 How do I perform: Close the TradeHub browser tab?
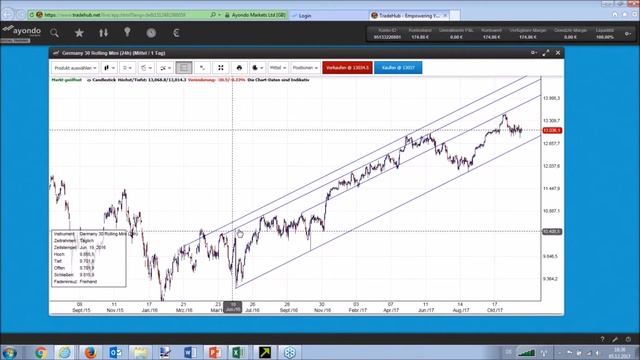[445, 16]
